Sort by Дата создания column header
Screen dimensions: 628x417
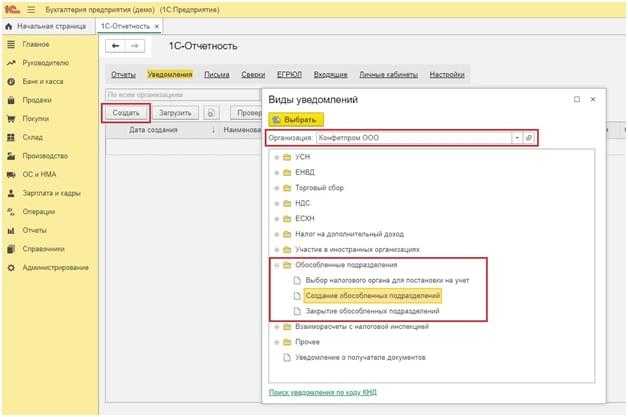tap(153, 130)
